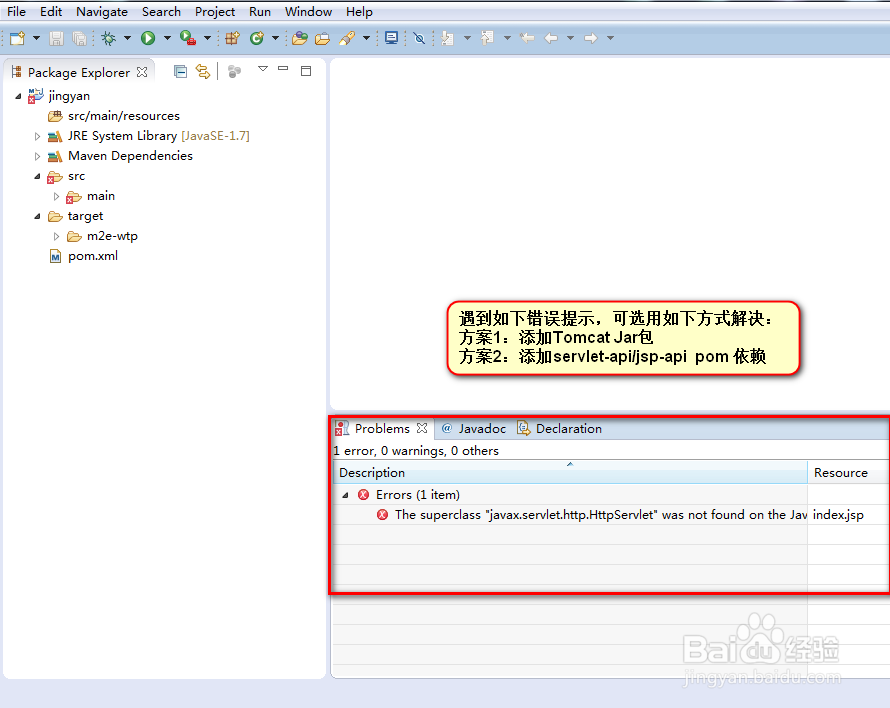890x708 pixels.
Task: Open the Search flashlight dropdown arrow
Action: (366, 38)
